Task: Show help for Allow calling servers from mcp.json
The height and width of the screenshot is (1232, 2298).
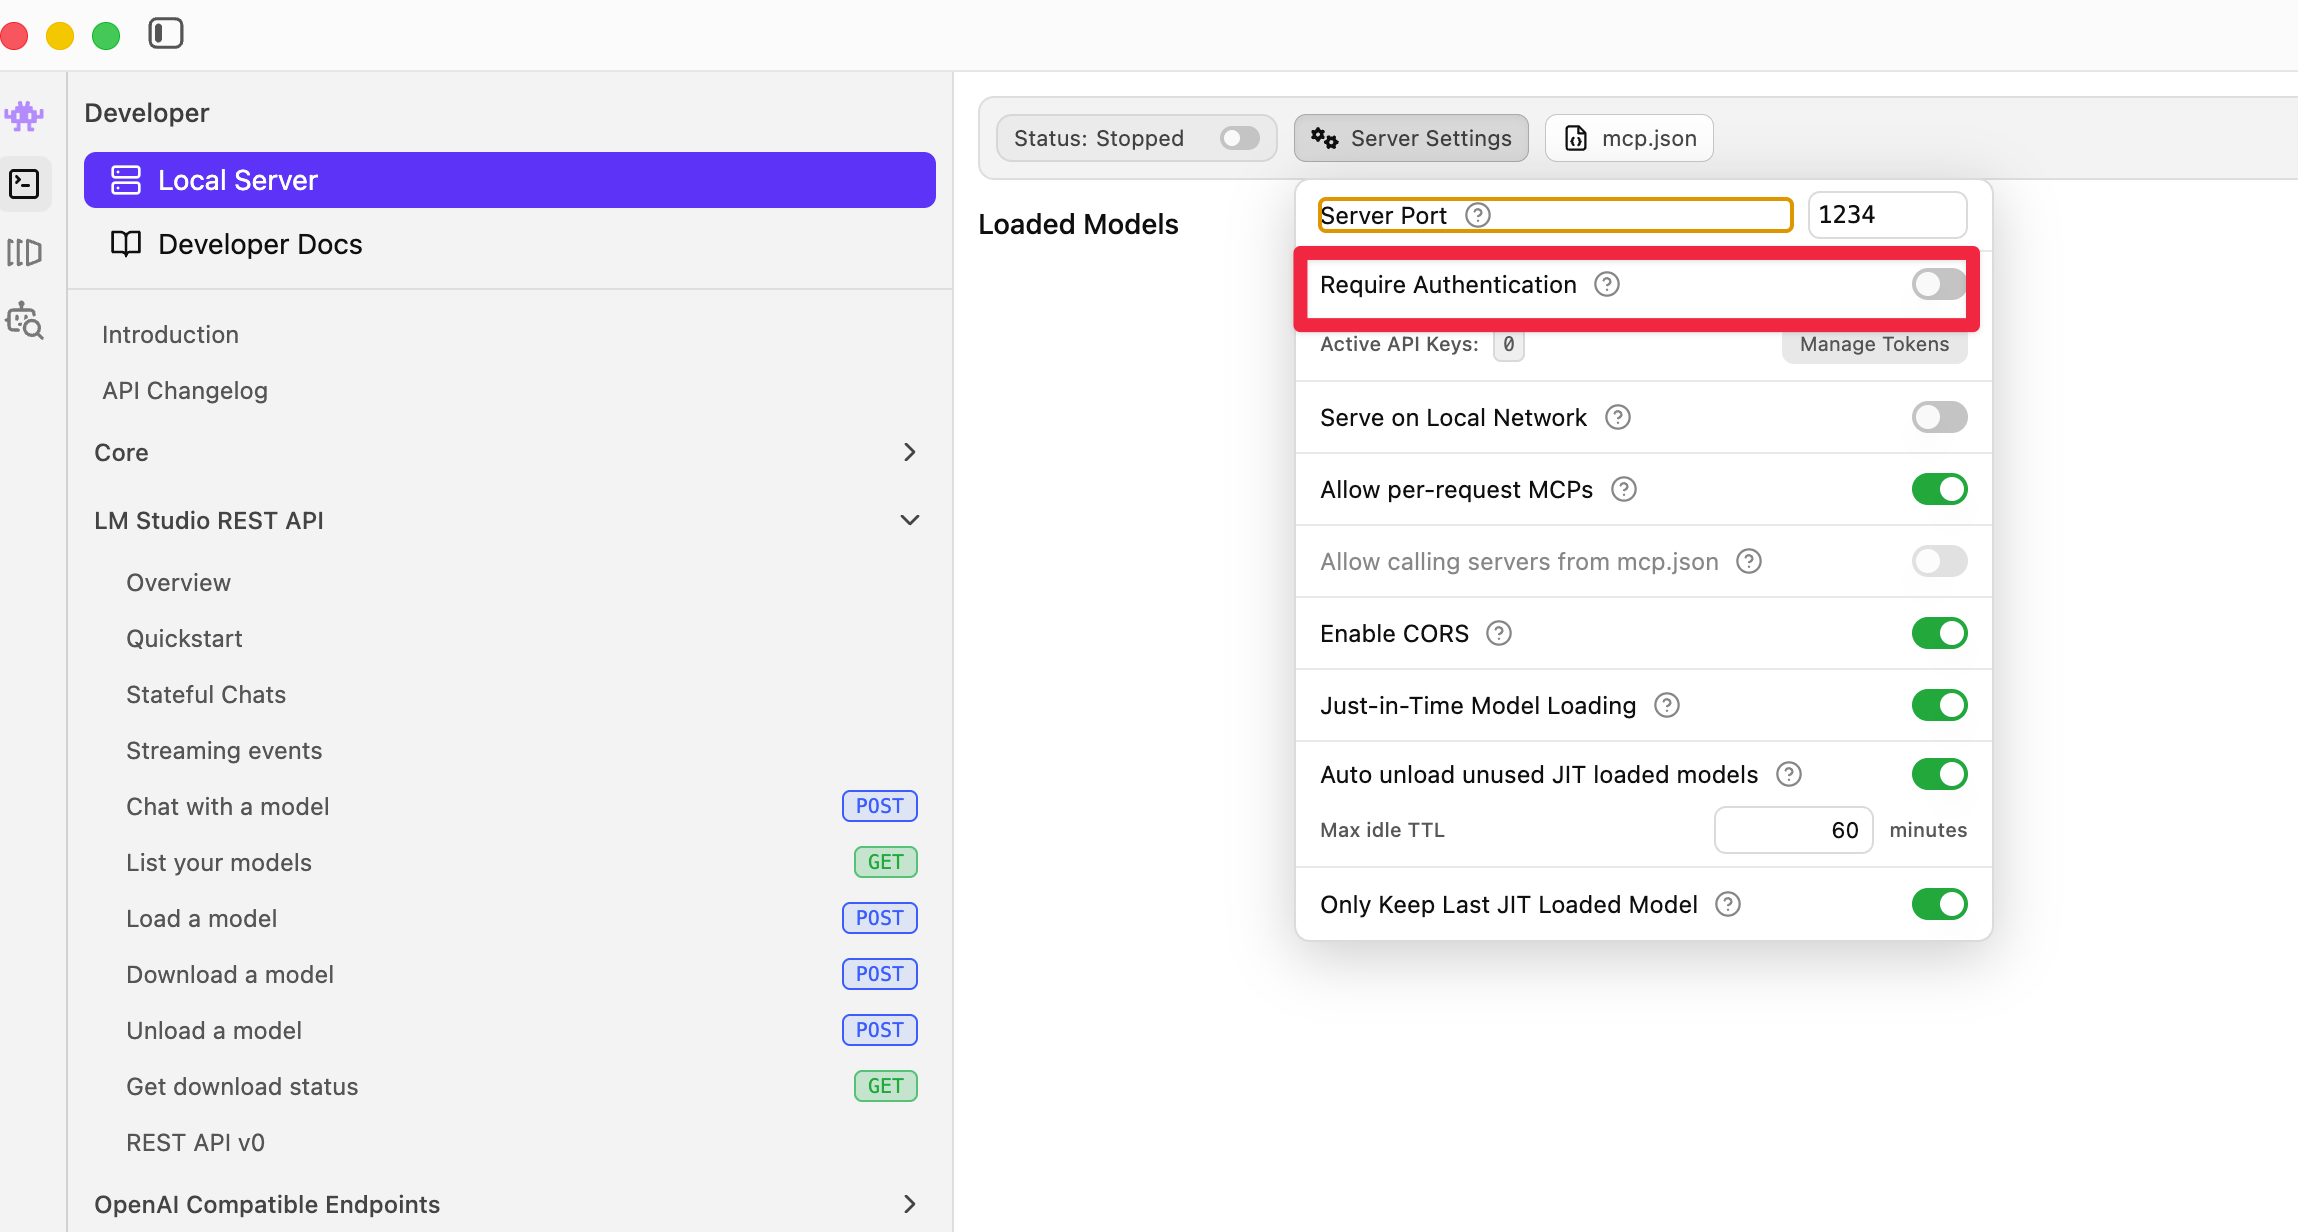Action: pyautogui.click(x=1749, y=561)
